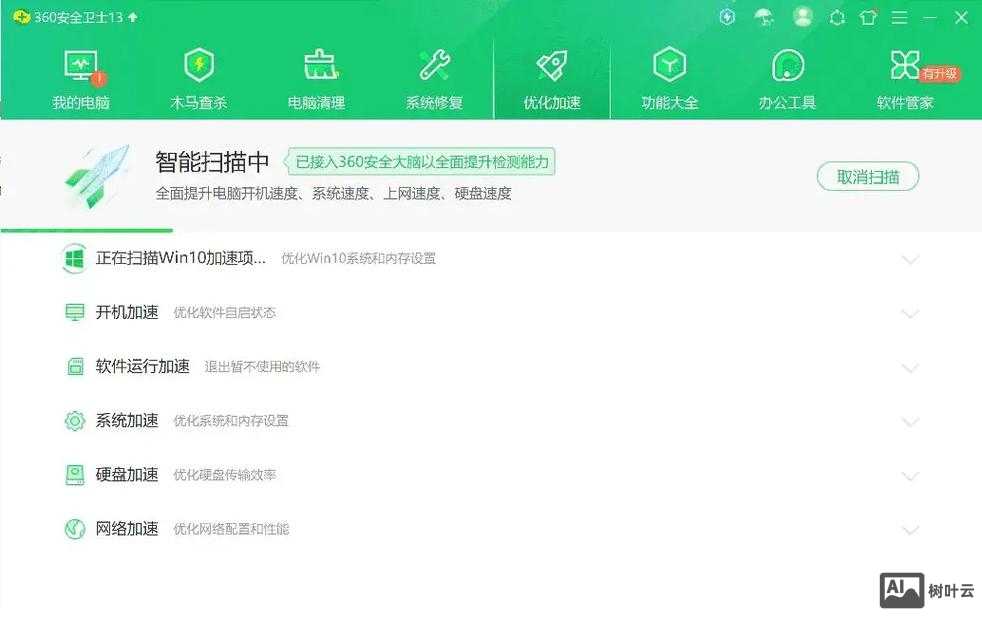Image resolution: width=982 pixels, height=619 pixels.
Task: Open the 我的电脑 computer check panel
Action: [x=81, y=75]
